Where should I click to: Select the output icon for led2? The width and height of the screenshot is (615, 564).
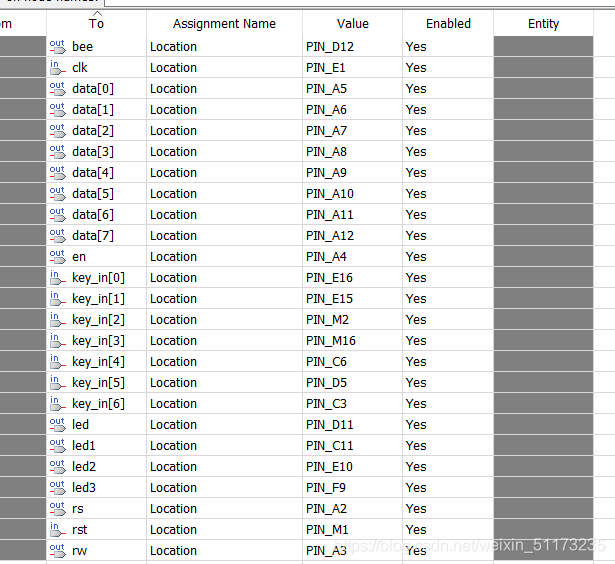coord(58,467)
